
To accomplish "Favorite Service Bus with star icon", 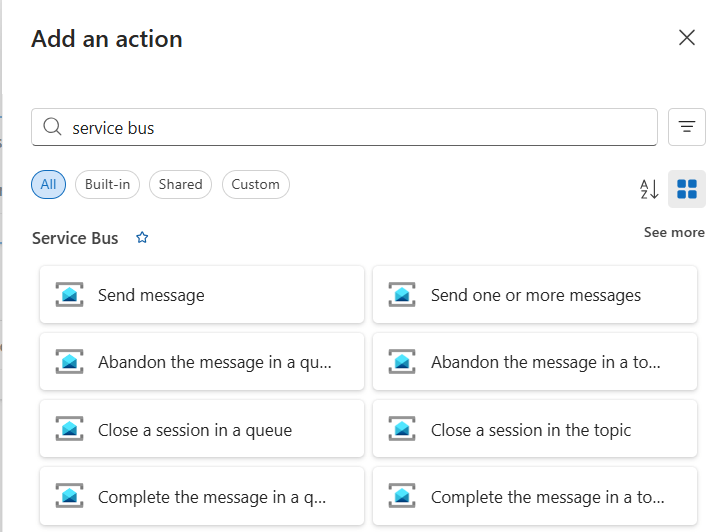I will click(142, 238).
